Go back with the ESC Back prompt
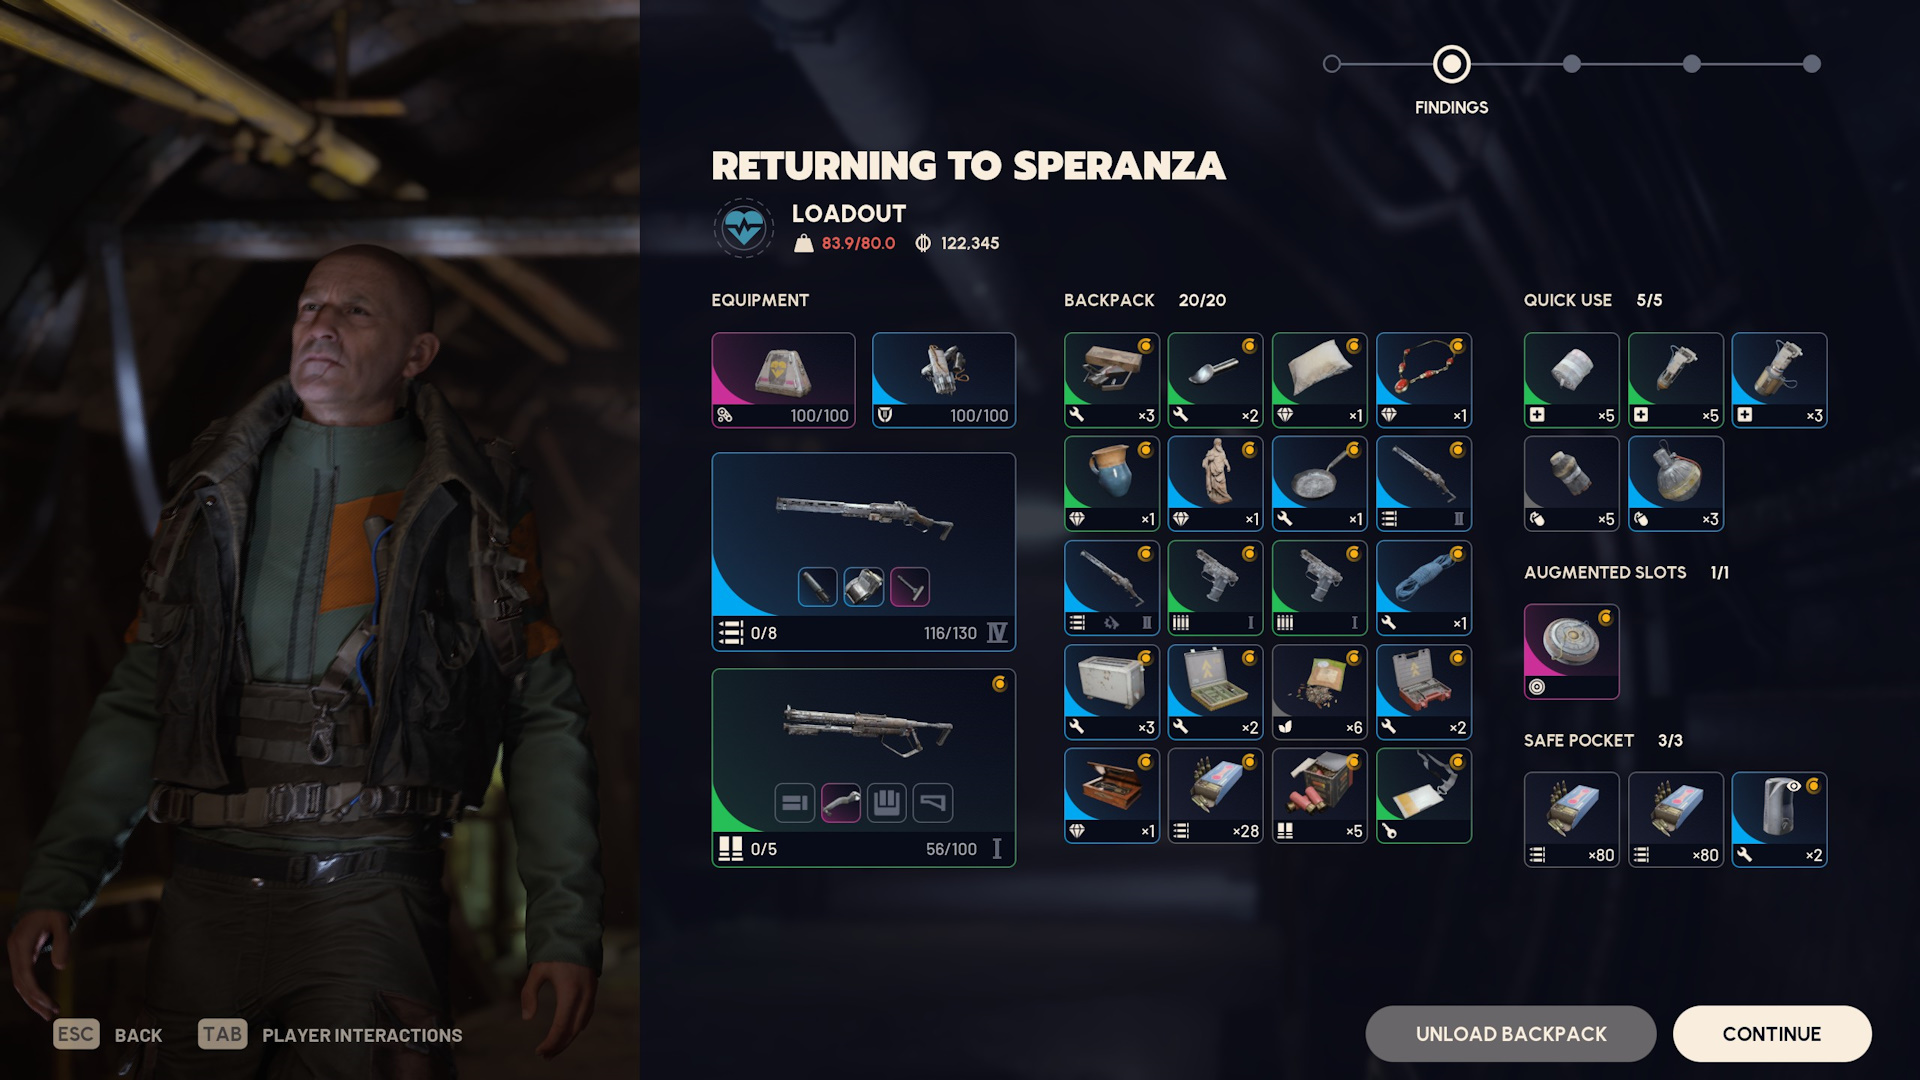Viewport: 1920px width, 1080px height. tap(108, 1035)
